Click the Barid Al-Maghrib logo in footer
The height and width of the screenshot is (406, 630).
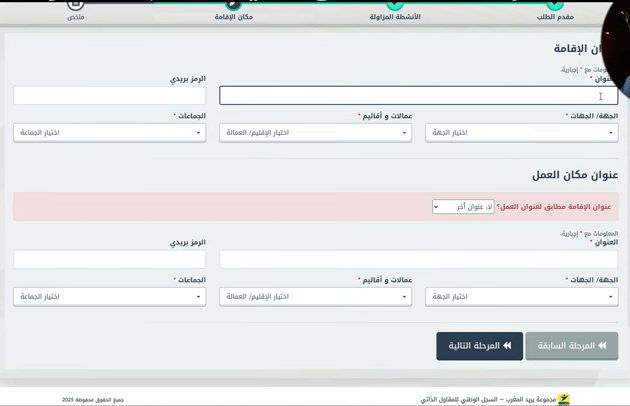[x=564, y=399]
